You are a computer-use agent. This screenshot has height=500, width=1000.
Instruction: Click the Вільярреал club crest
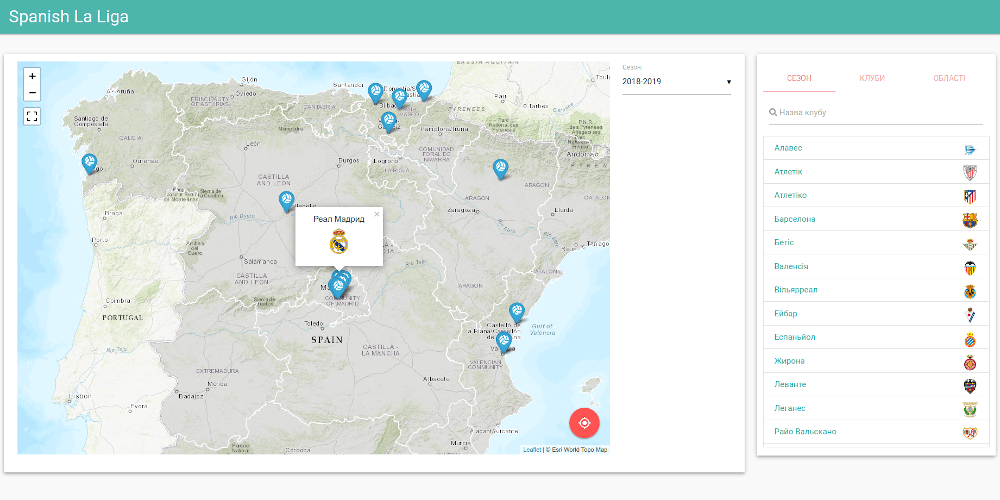tap(970, 291)
